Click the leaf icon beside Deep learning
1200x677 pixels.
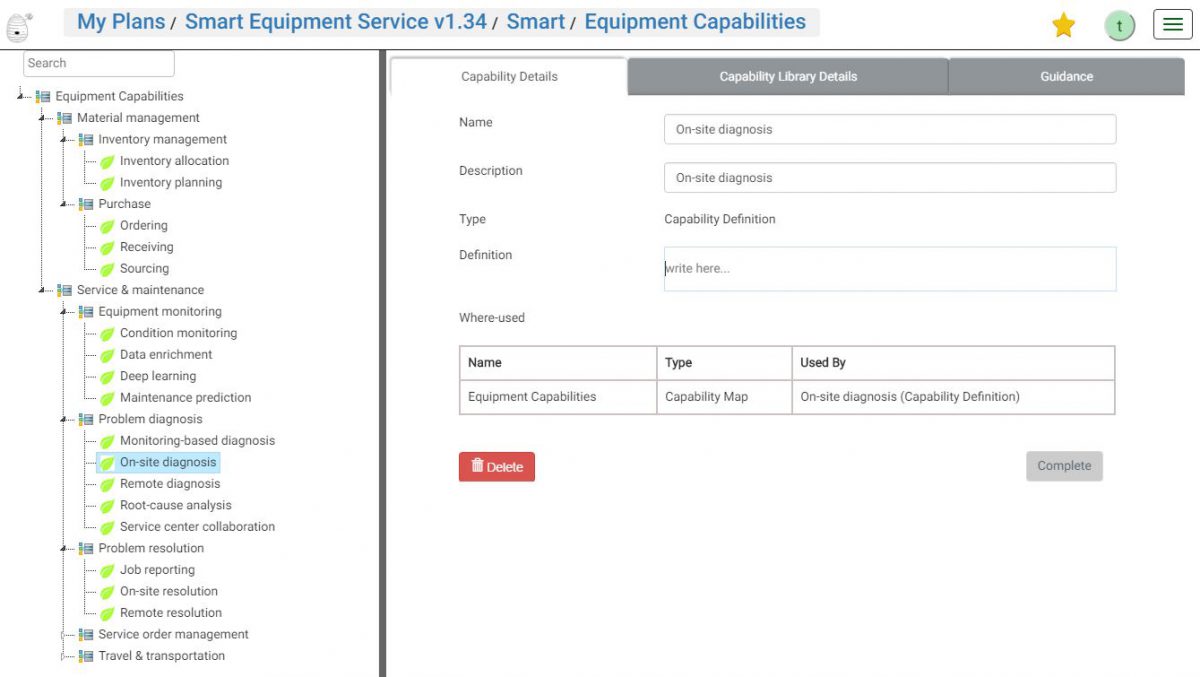tap(107, 375)
